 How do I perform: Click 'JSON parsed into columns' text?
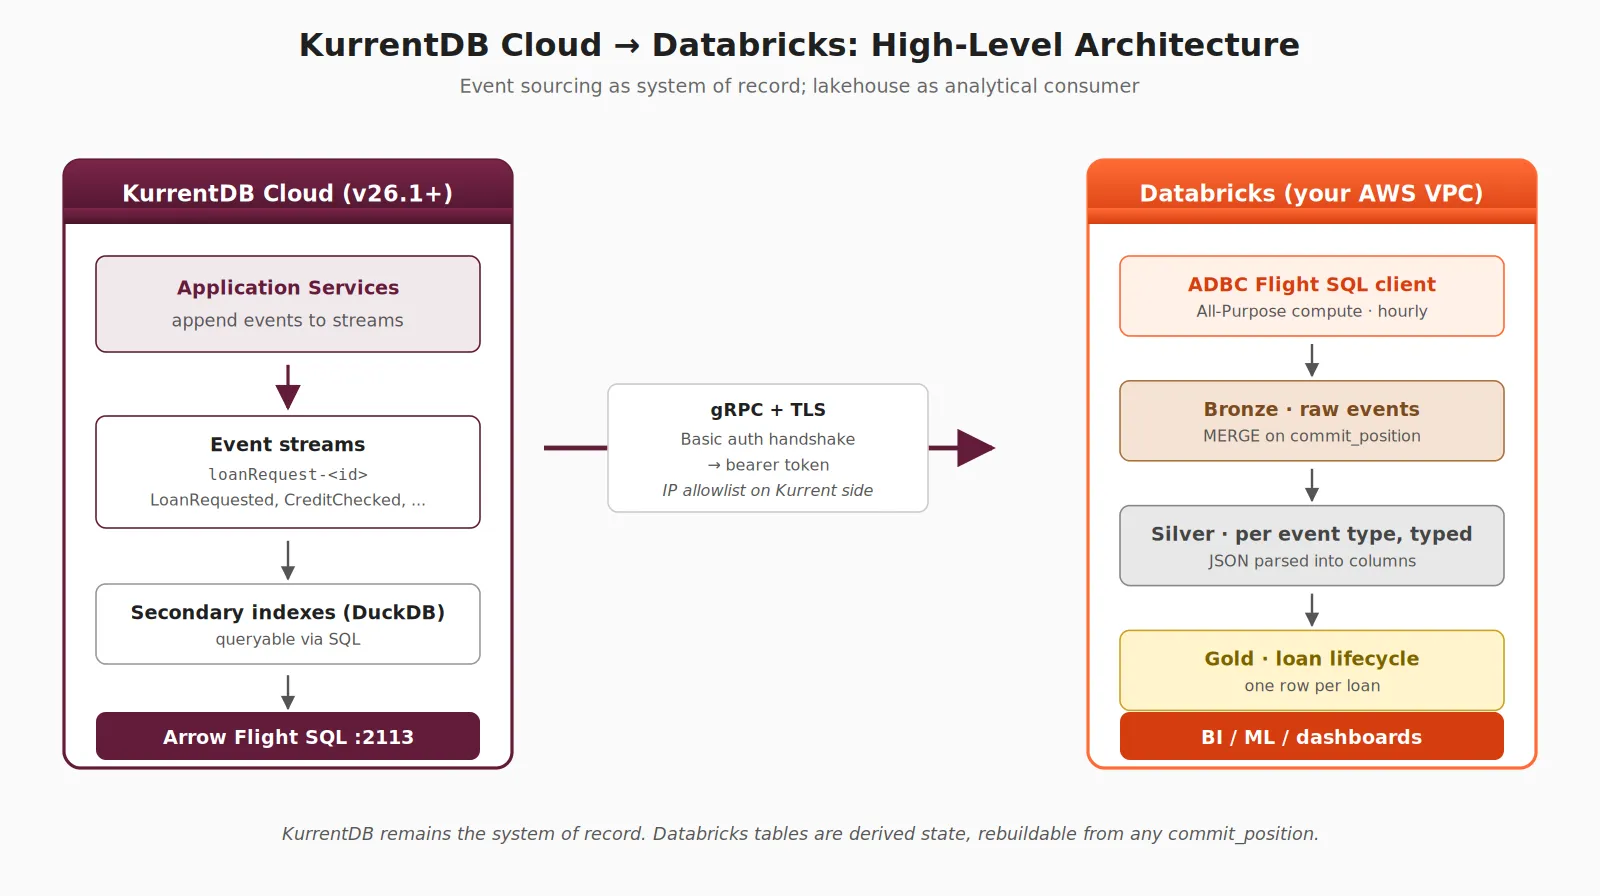[1312, 561]
